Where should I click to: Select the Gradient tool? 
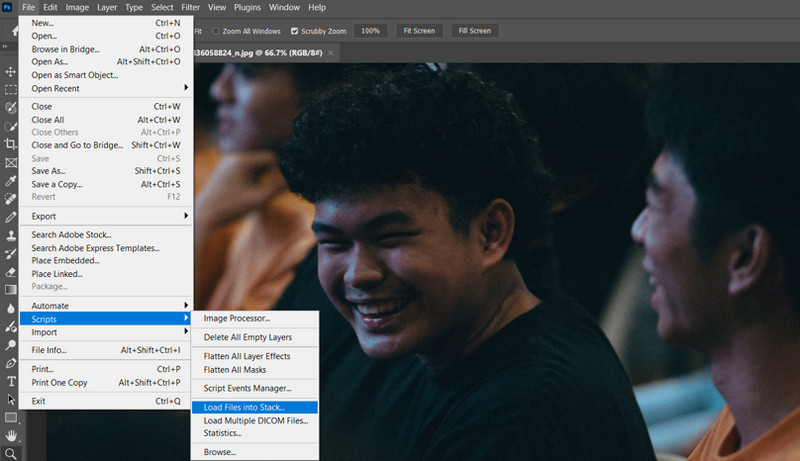coord(11,290)
